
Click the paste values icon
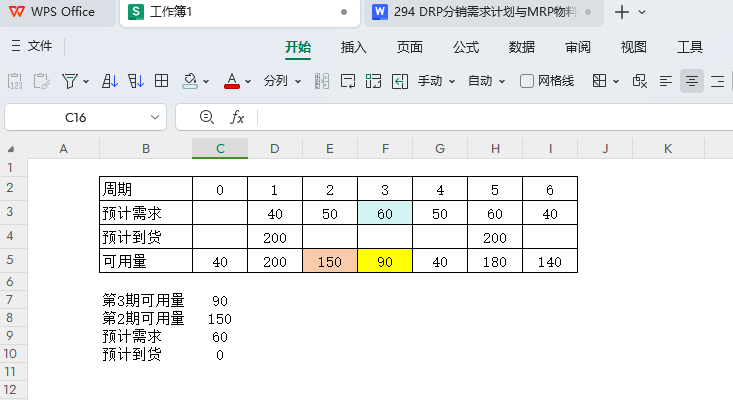point(15,81)
